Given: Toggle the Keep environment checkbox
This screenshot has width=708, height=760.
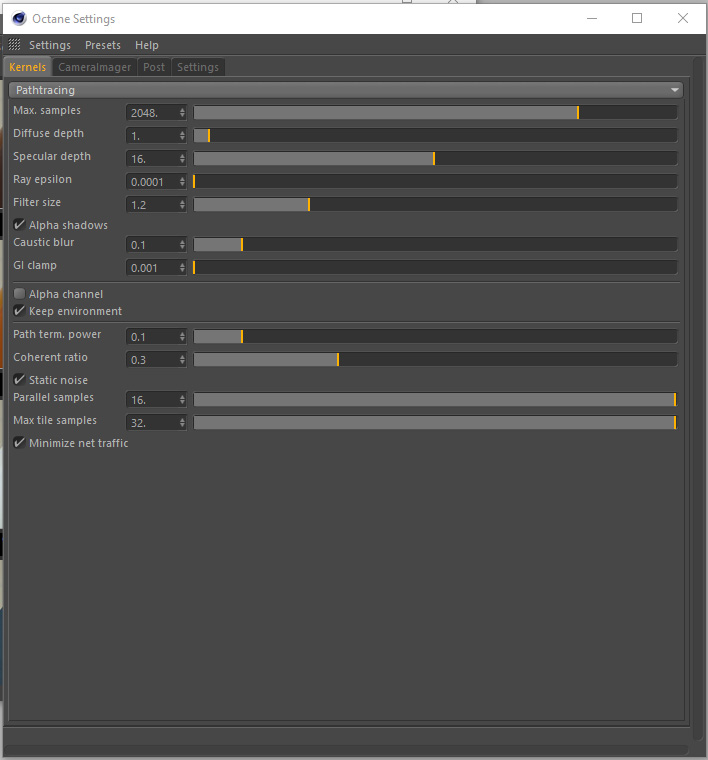Looking at the screenshot, I should (19, 311).
